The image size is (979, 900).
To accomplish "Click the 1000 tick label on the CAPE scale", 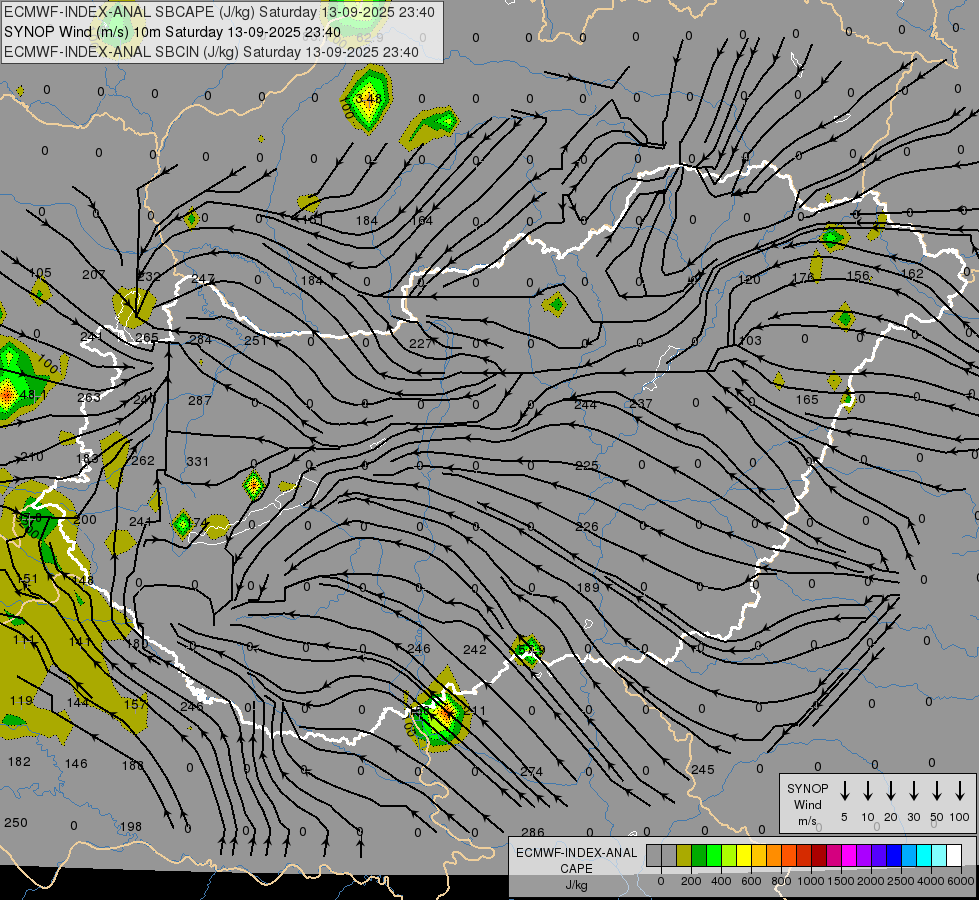I will pos(810,881).
